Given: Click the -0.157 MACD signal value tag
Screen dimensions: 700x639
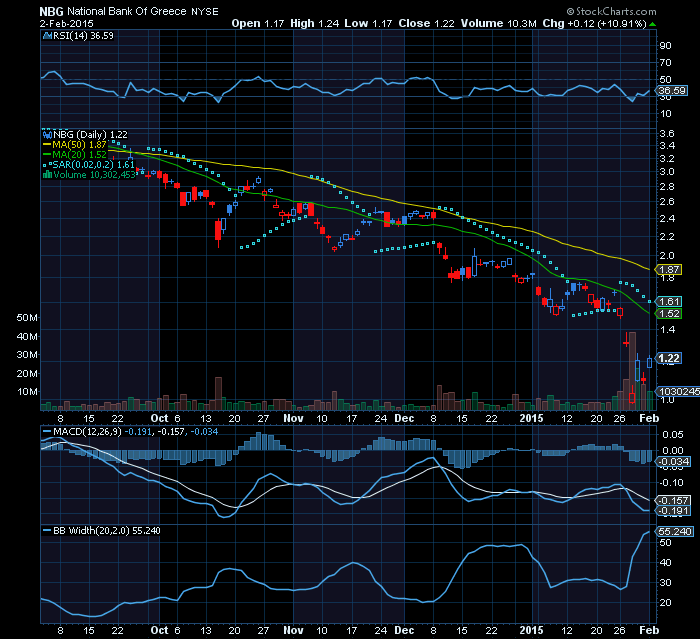Looking at the screenshot, I should pyautogui.click(x=672, y=501).
